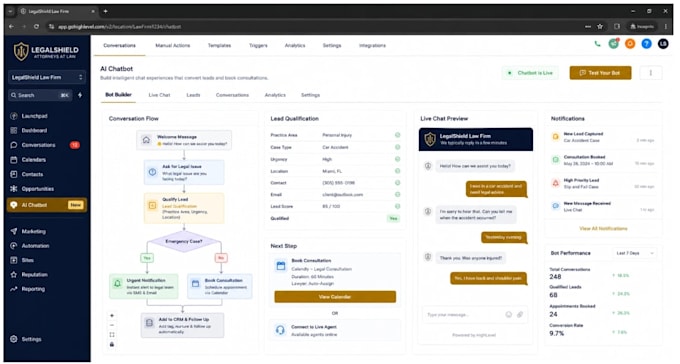680x364 pixels.
Task: Click the Test Your Bot button
Action: [600, 73]
